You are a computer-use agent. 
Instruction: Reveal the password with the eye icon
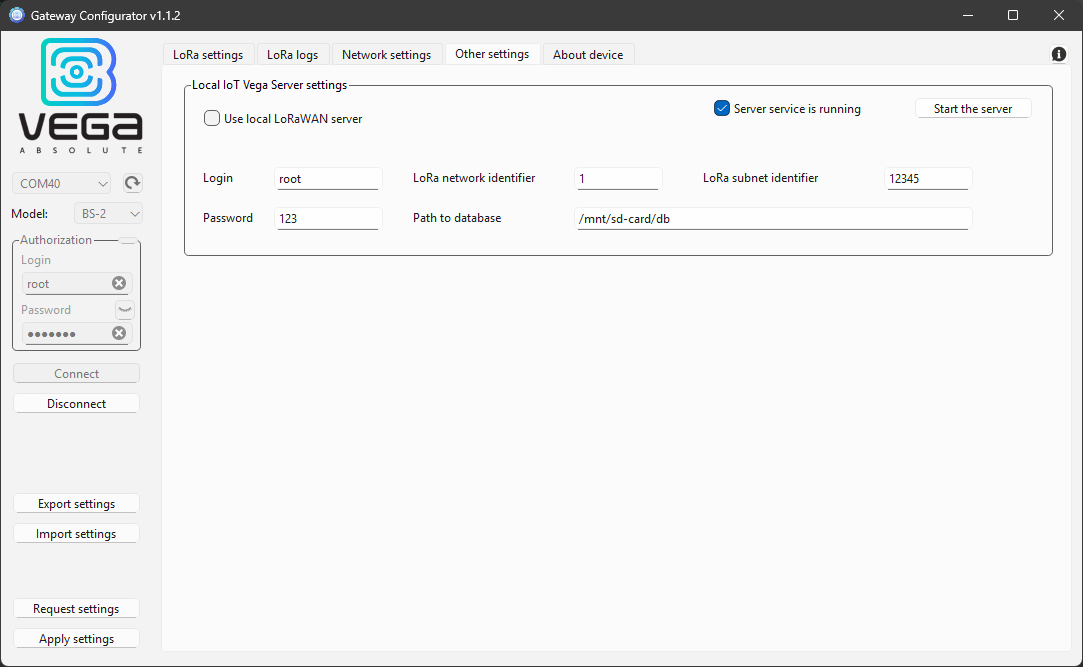(124, 309)
